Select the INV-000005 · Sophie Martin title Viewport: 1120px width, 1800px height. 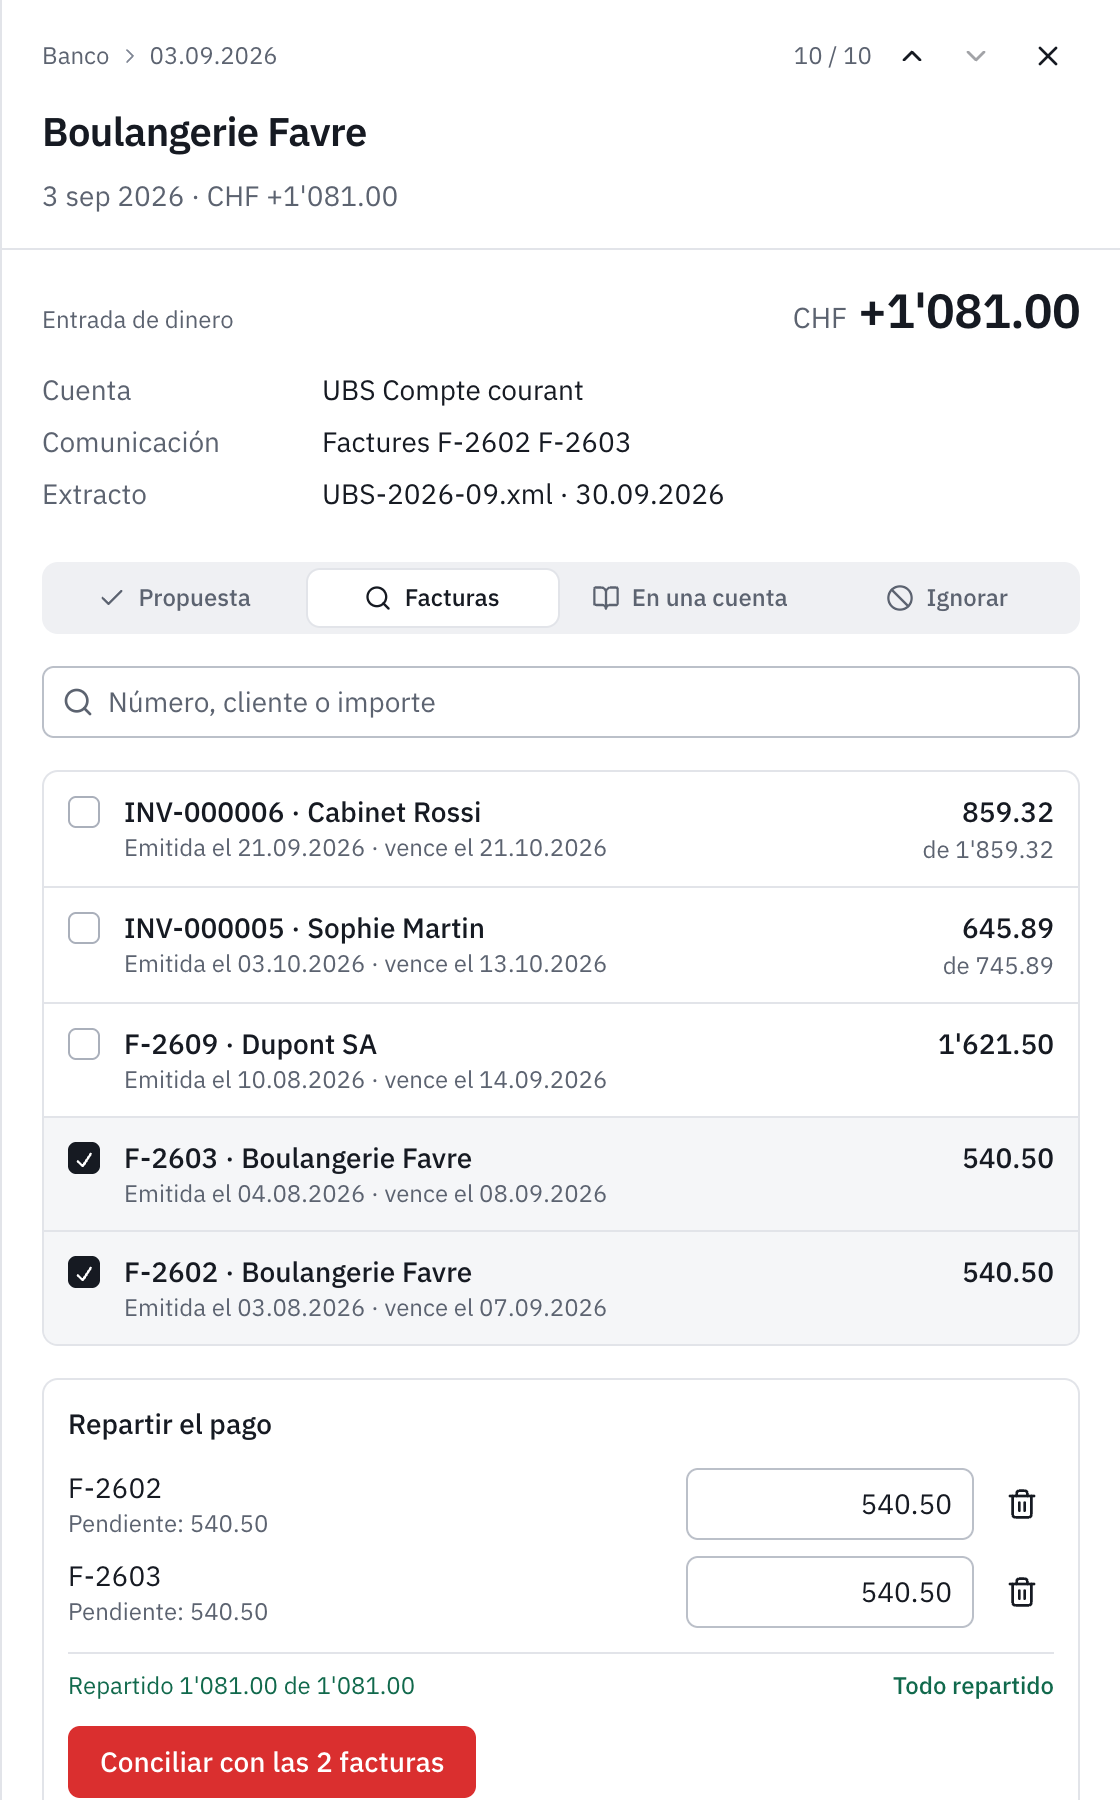click(x=304, y=928)
